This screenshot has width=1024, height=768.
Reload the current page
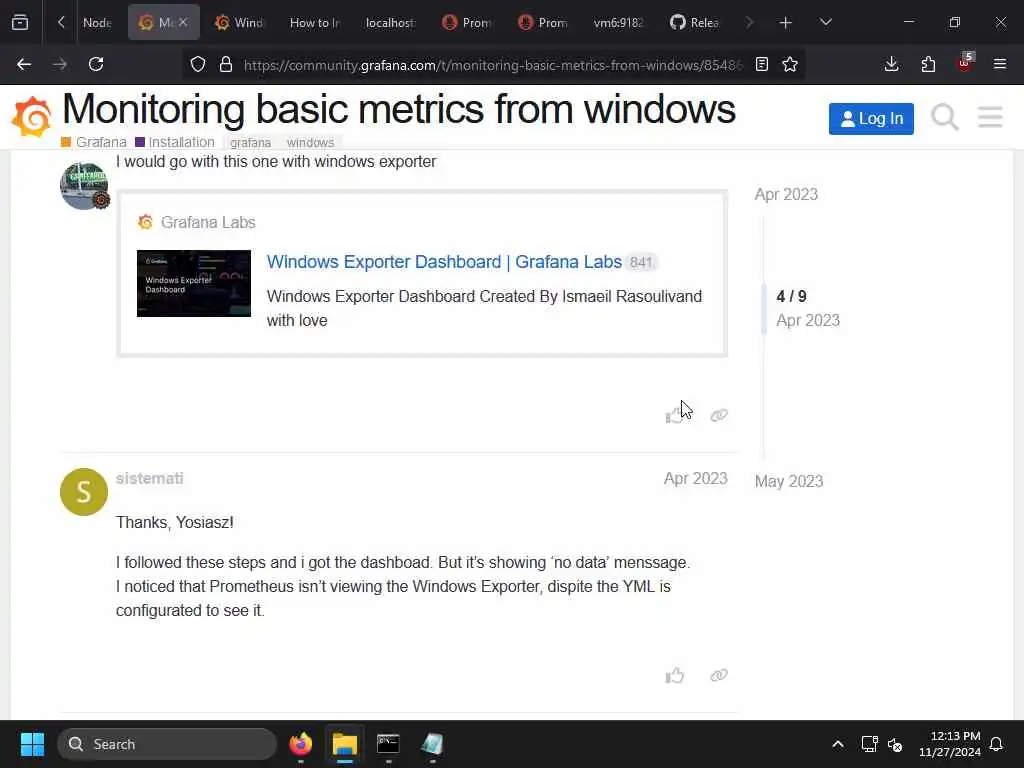click(x=96, y=64)
